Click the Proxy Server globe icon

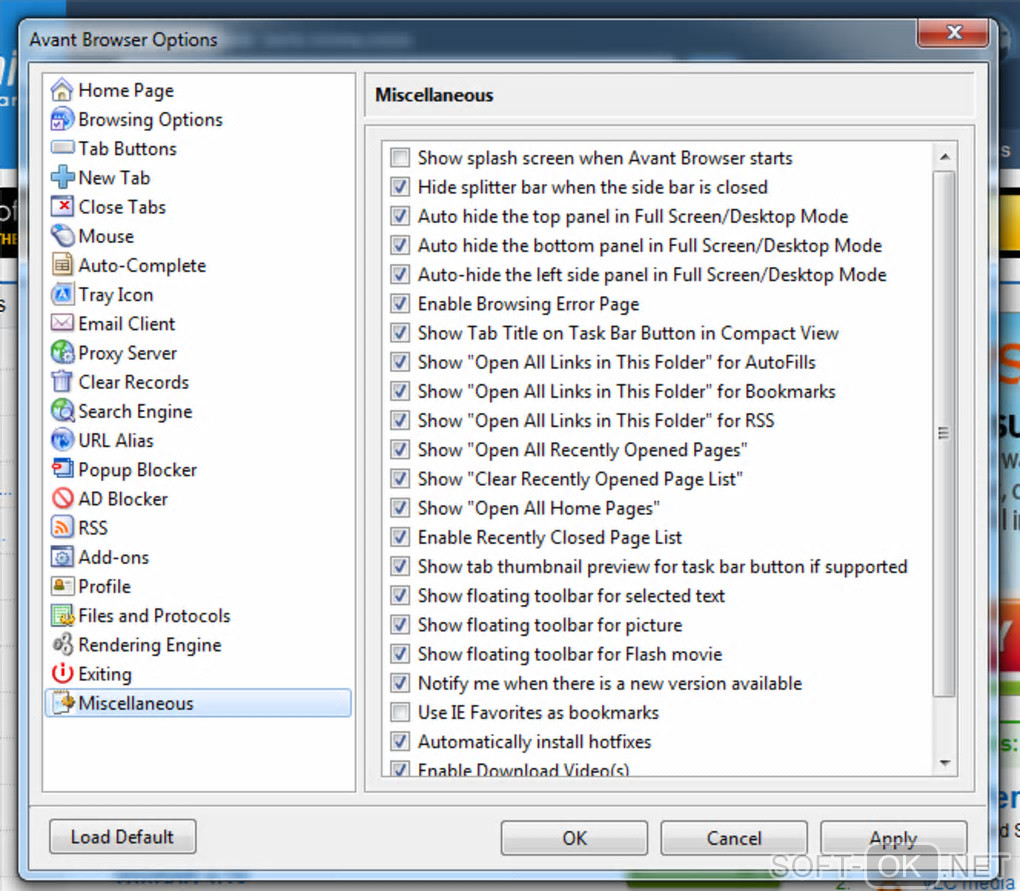coord(62,352)
